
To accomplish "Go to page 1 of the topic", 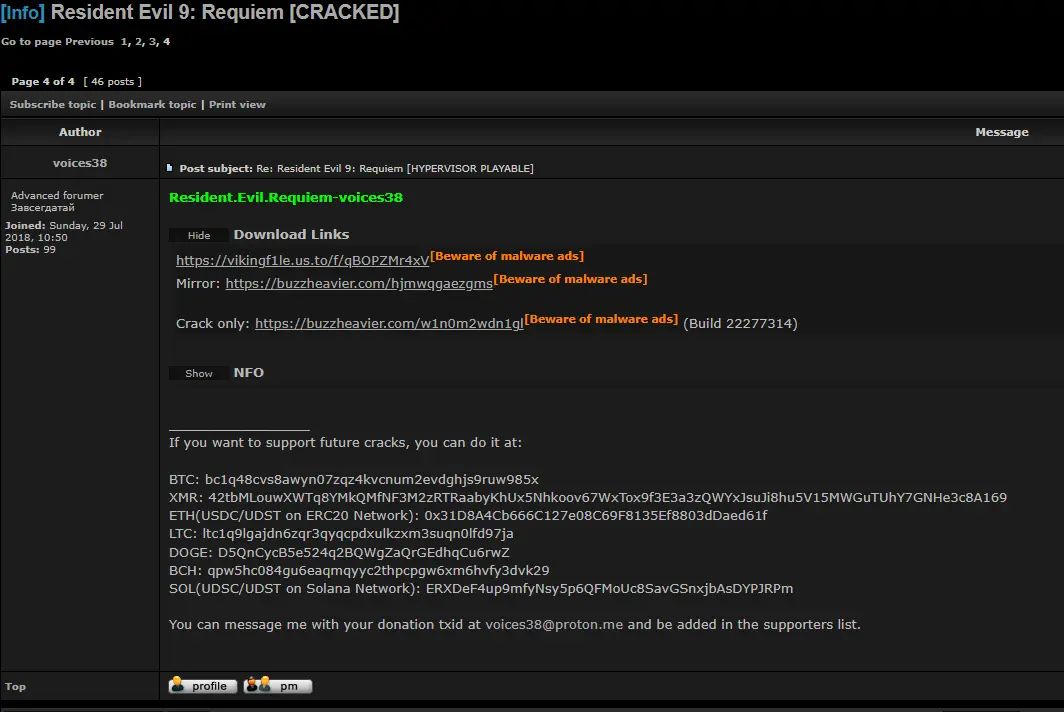I will [124, 41].
